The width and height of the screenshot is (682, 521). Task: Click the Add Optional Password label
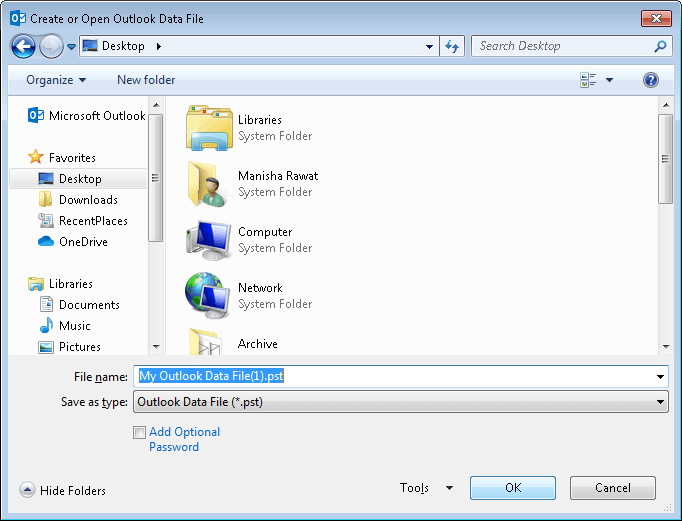(184, 439)
